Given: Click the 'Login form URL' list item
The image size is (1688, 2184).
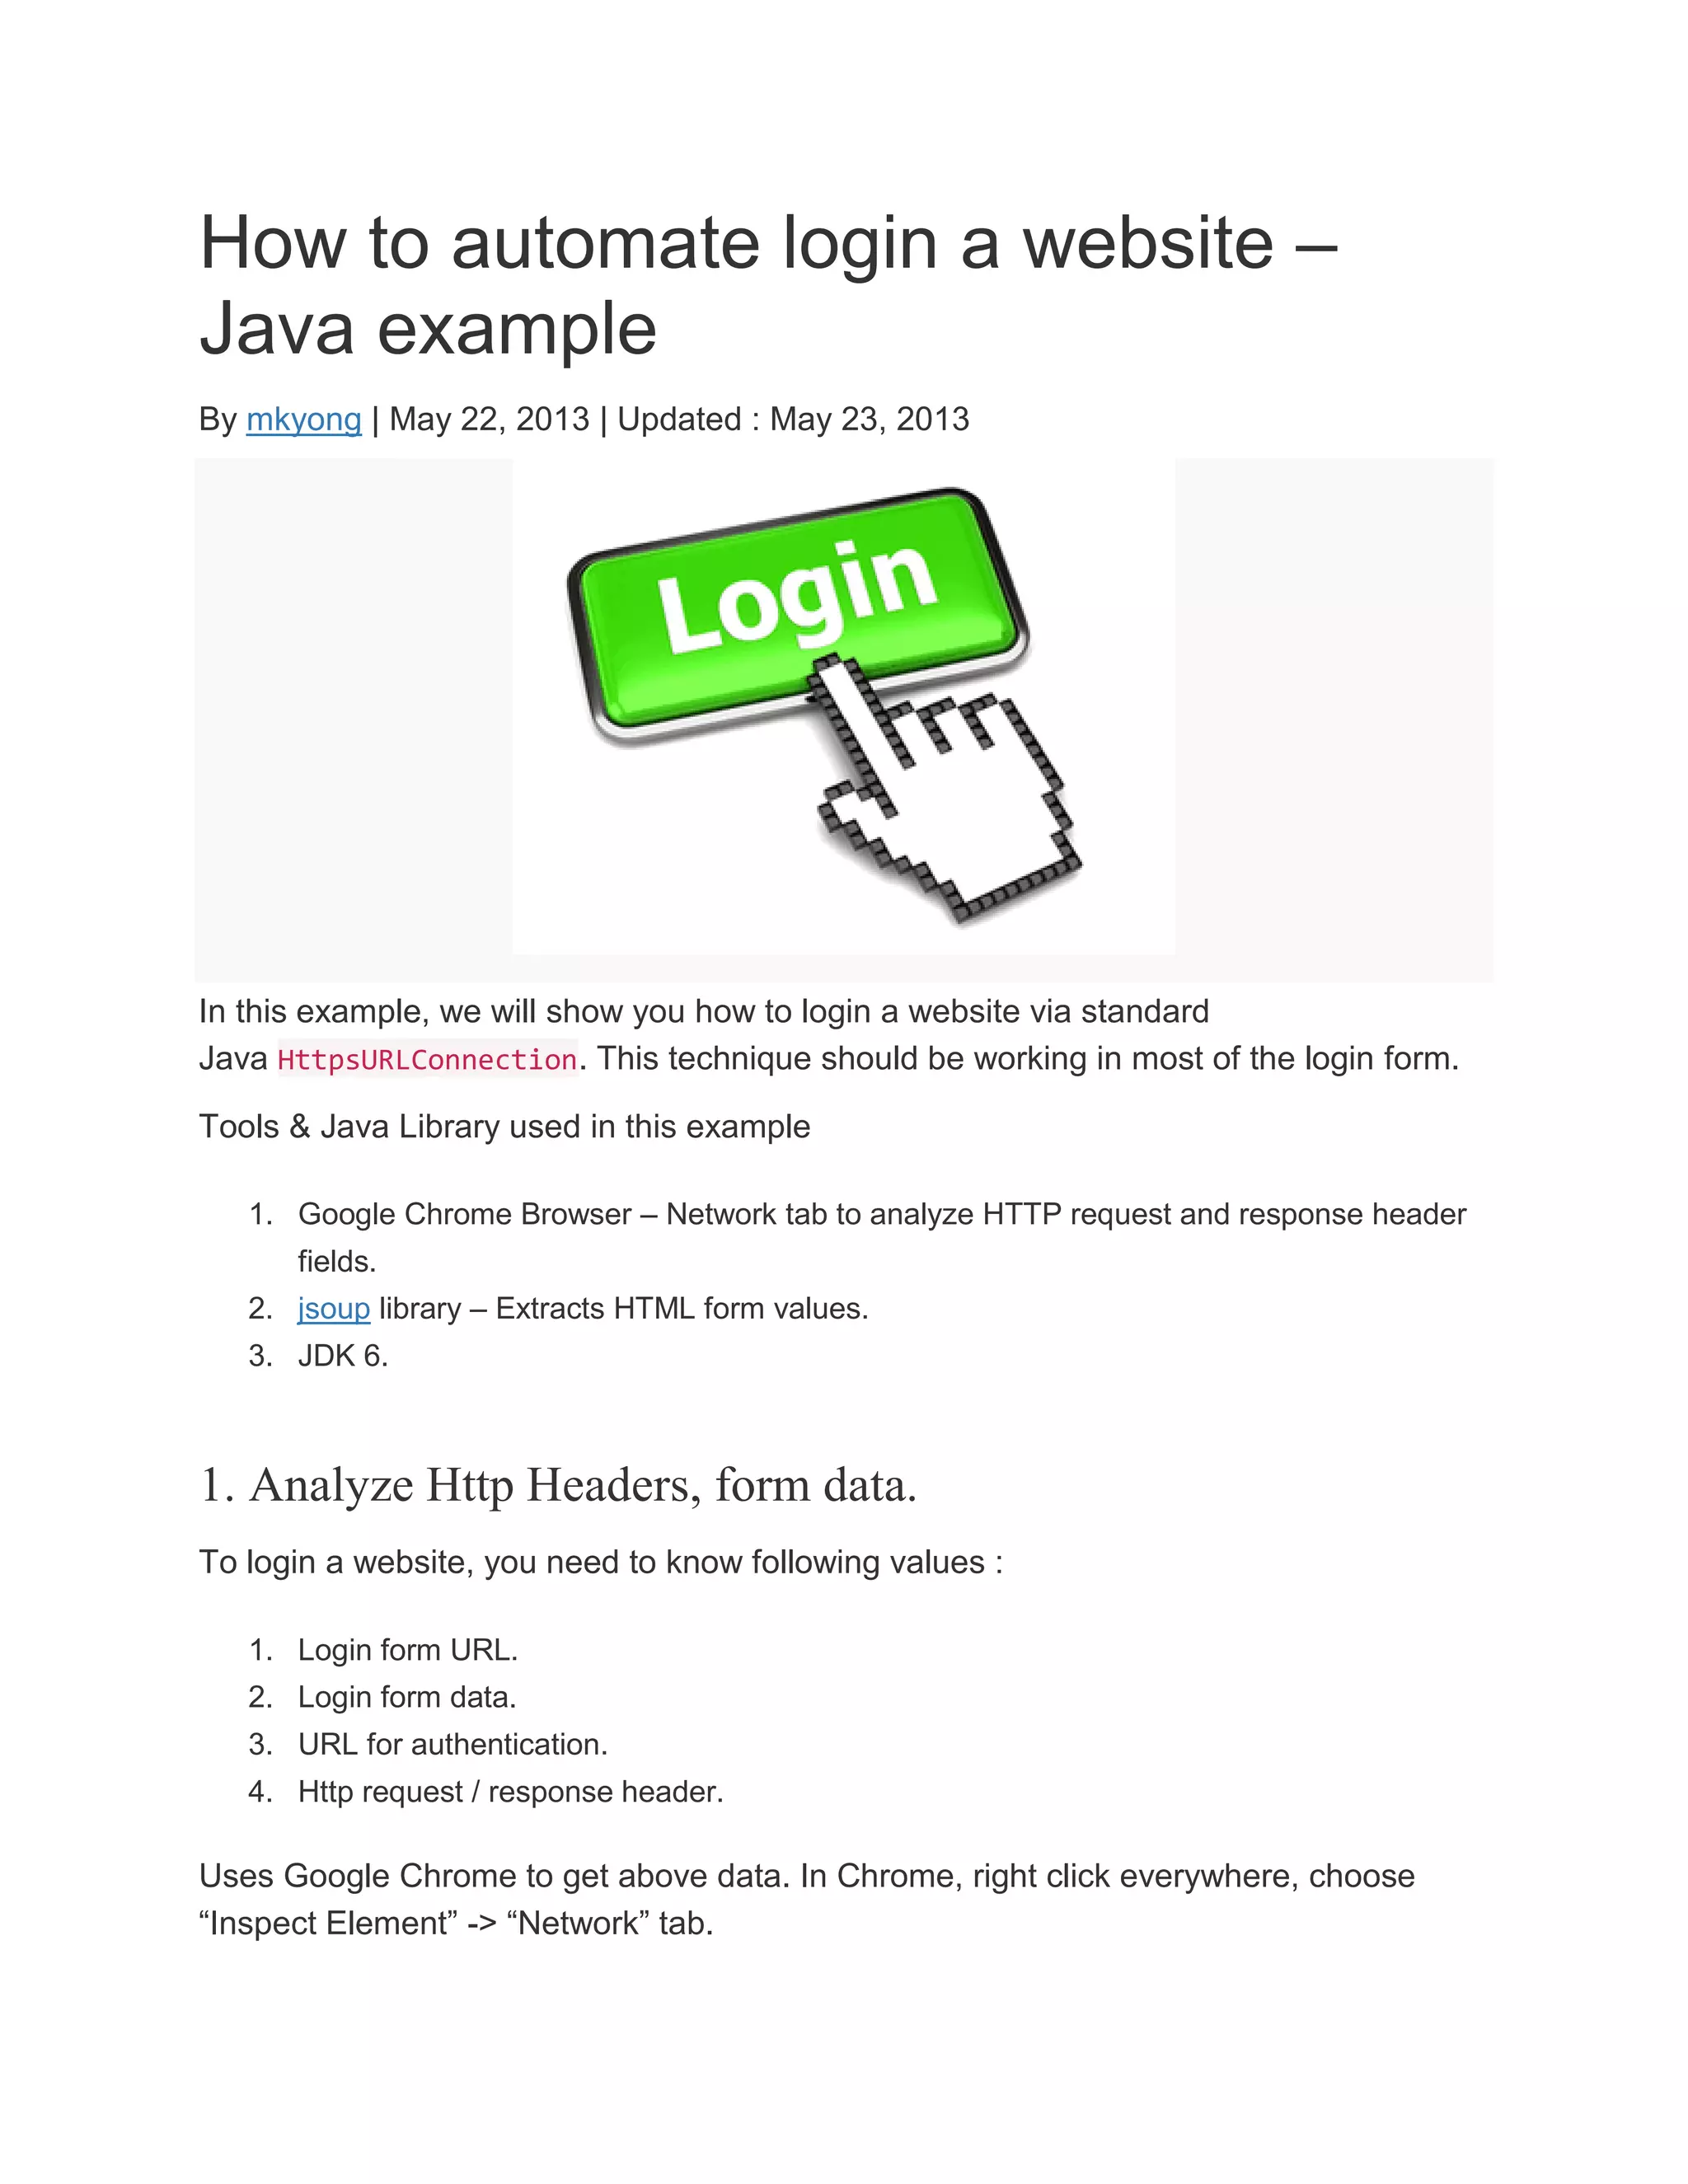Looking at the screenshot, I should click(408, 1650).
